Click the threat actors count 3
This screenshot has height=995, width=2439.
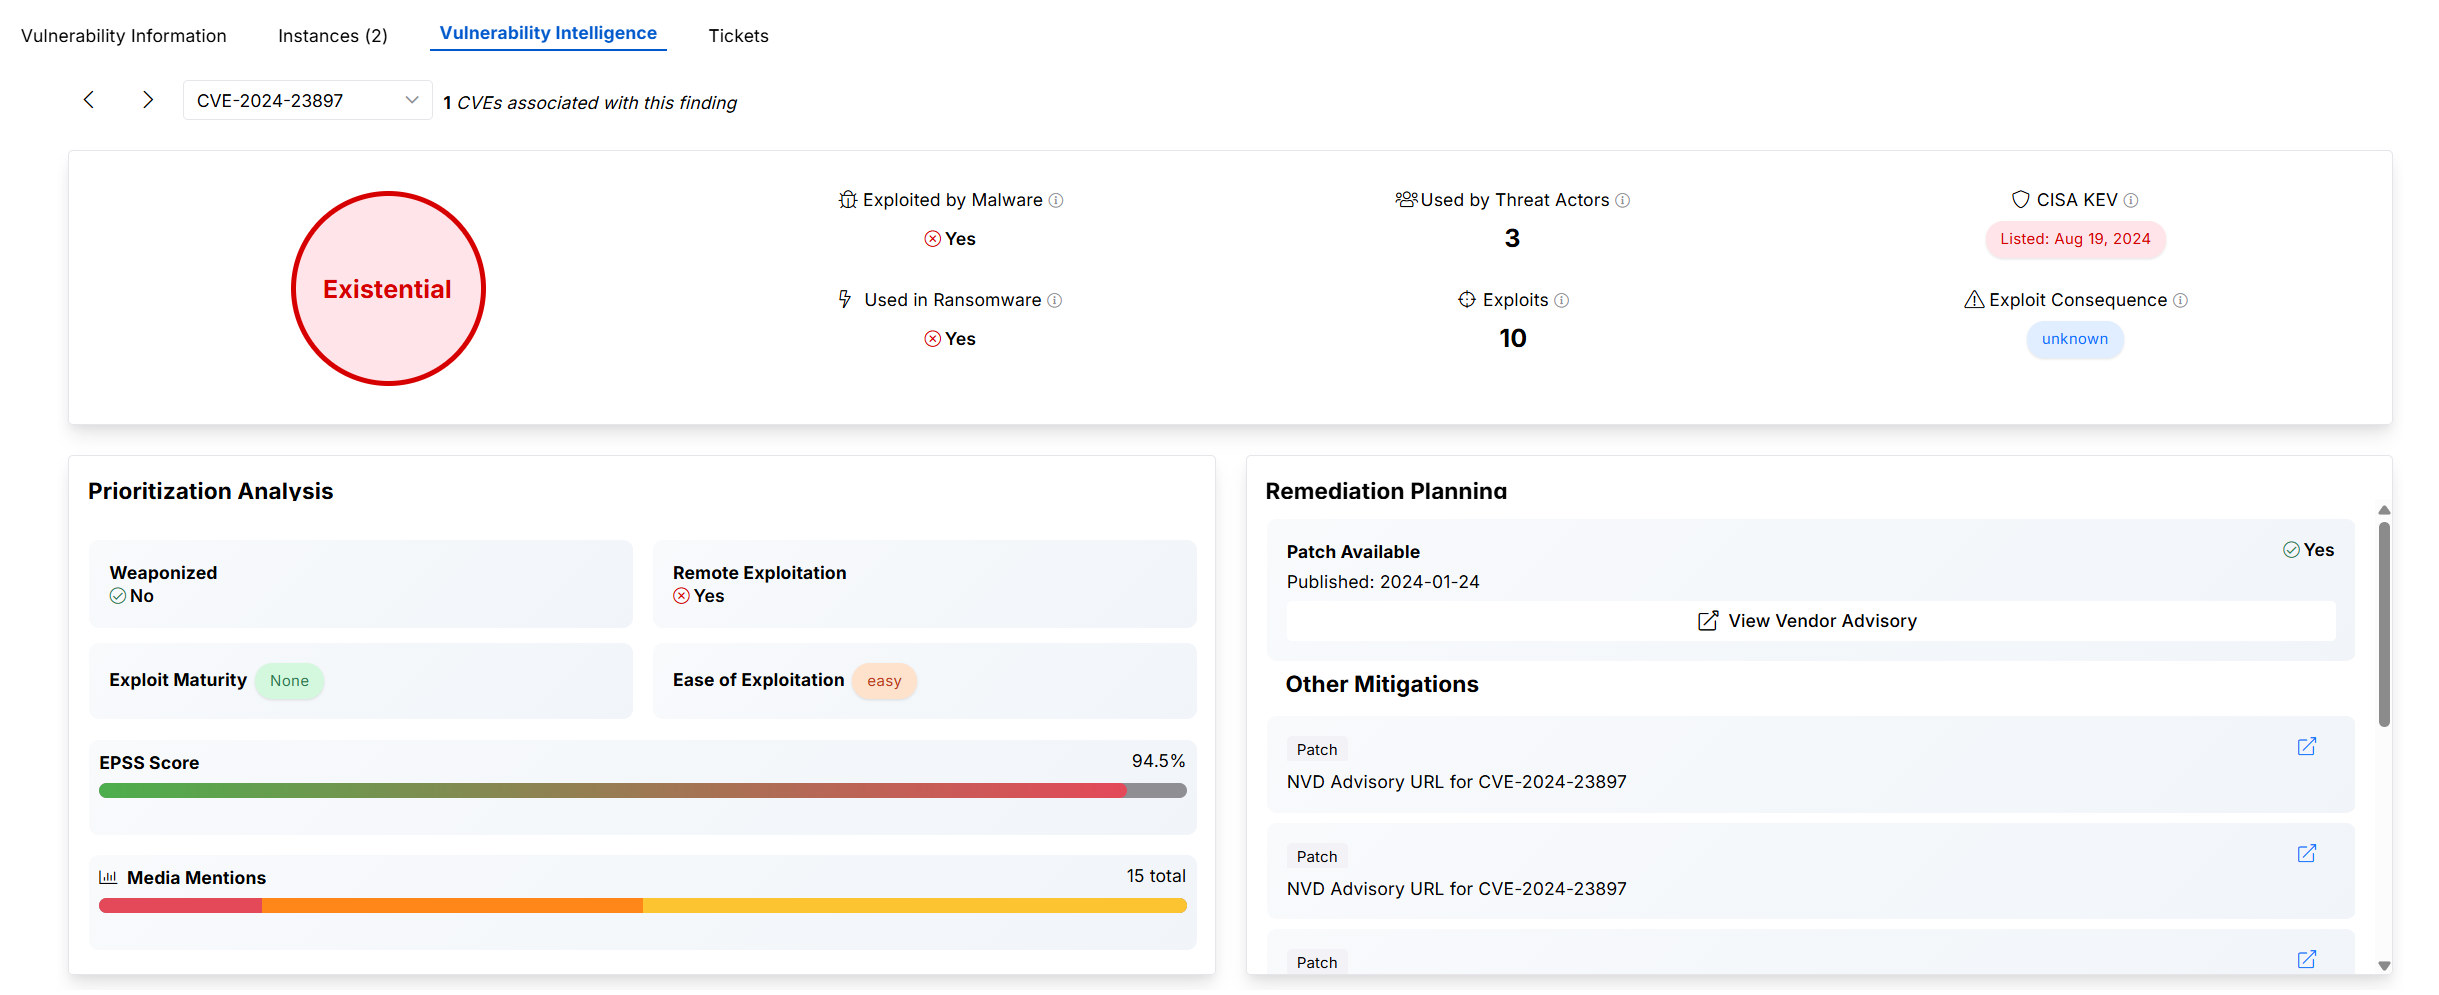coord(1512,238)
